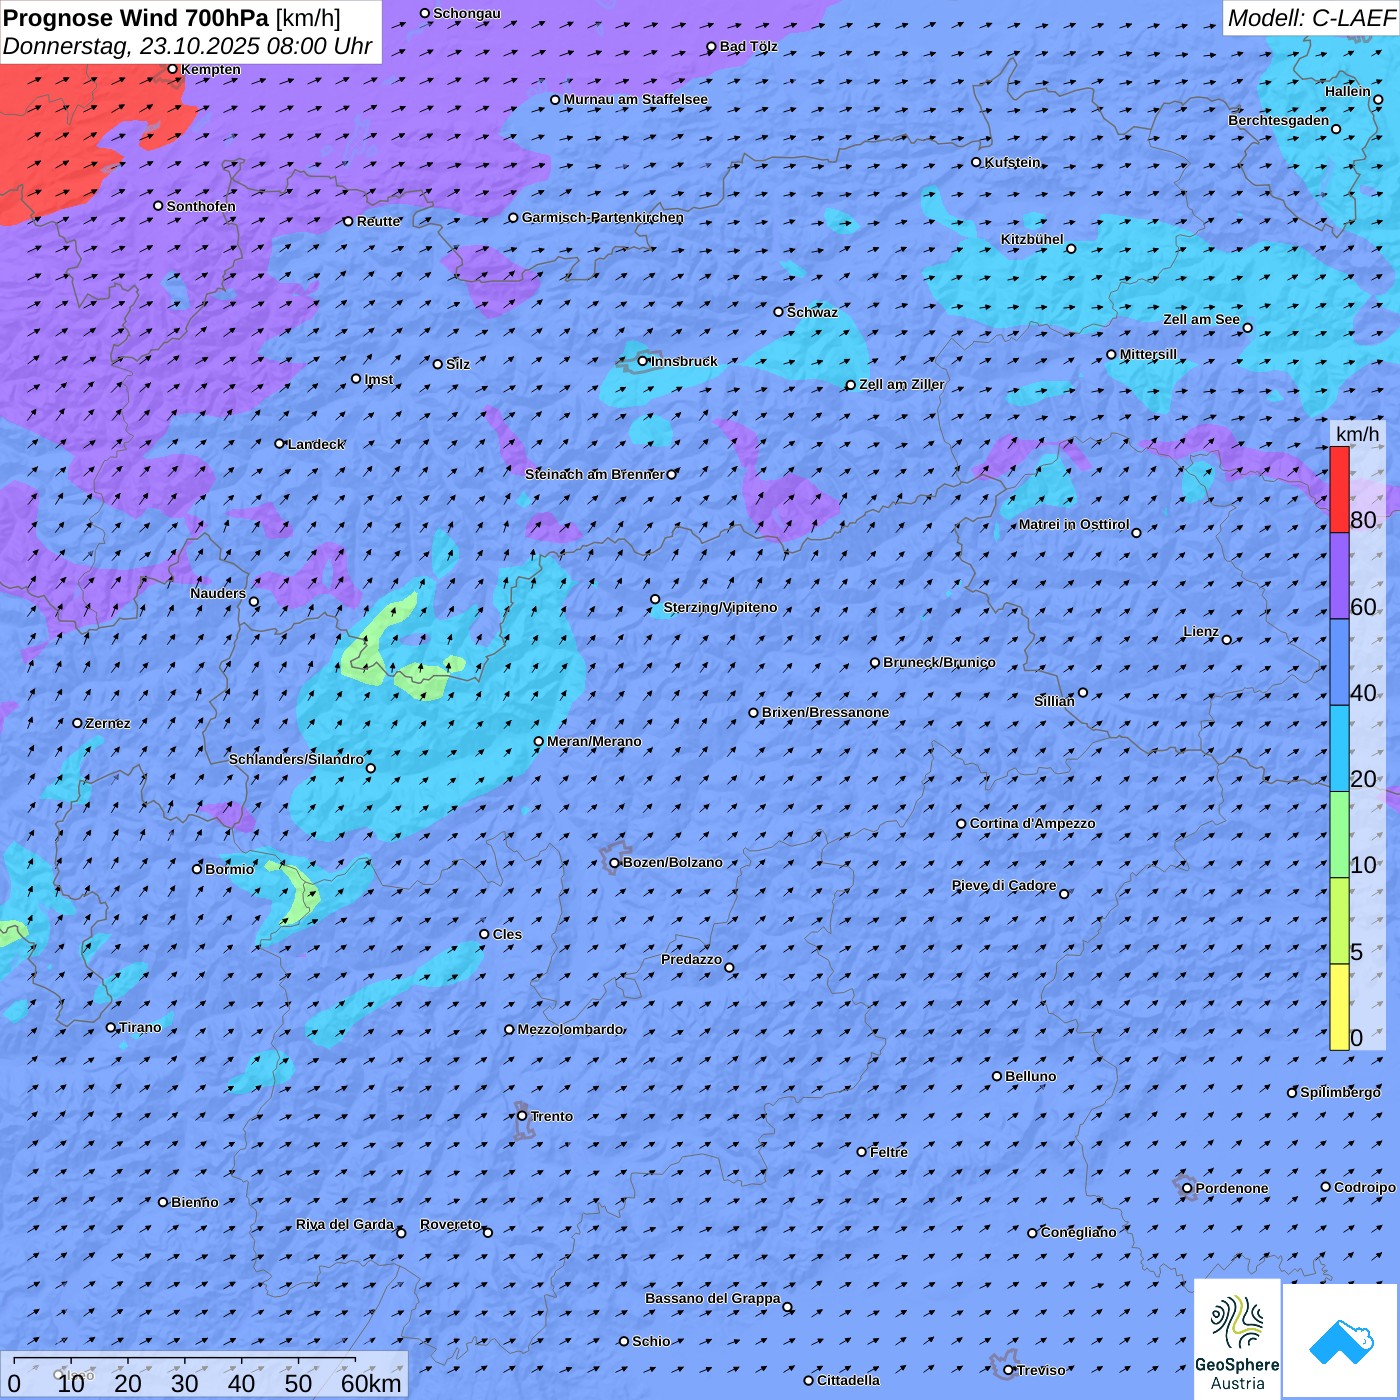Click the Belluno label
This screenshot has height=1400, width=1400.
pyautogui.click(x=1030, y=1076)
